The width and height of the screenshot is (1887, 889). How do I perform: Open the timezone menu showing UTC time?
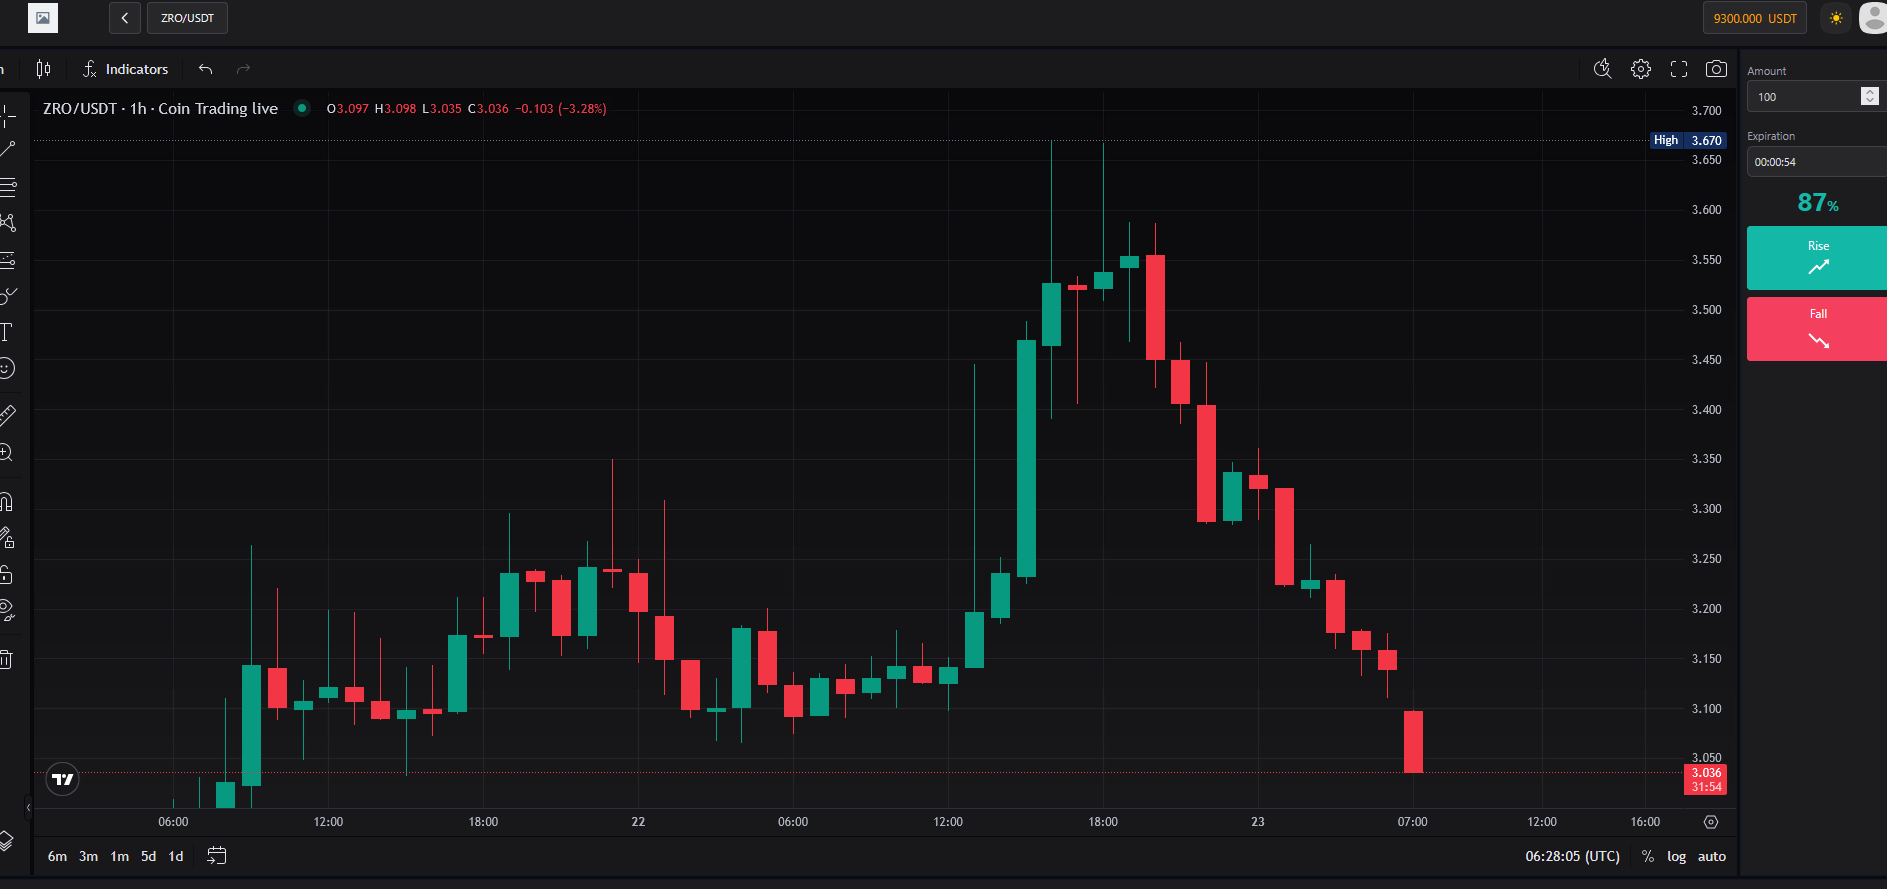click(1572, 856)
